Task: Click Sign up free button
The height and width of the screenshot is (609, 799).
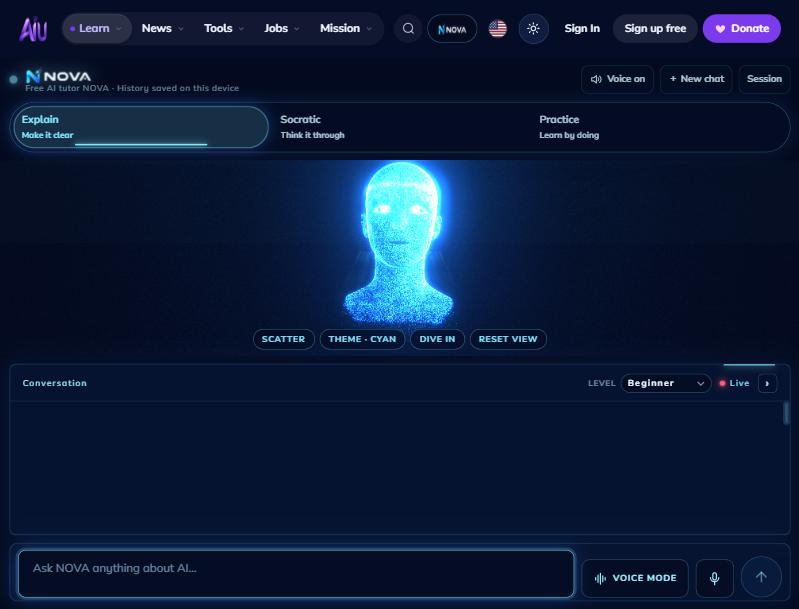Action: point(655,29)
